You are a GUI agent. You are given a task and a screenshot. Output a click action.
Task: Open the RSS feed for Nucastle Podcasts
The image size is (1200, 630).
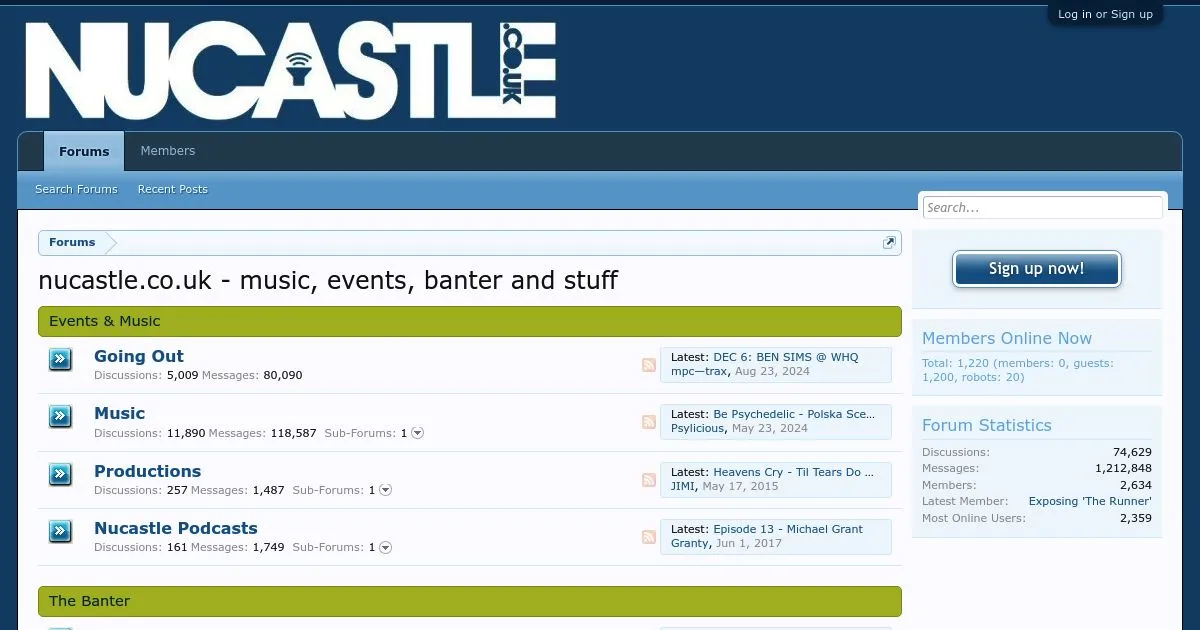[649, 537]
